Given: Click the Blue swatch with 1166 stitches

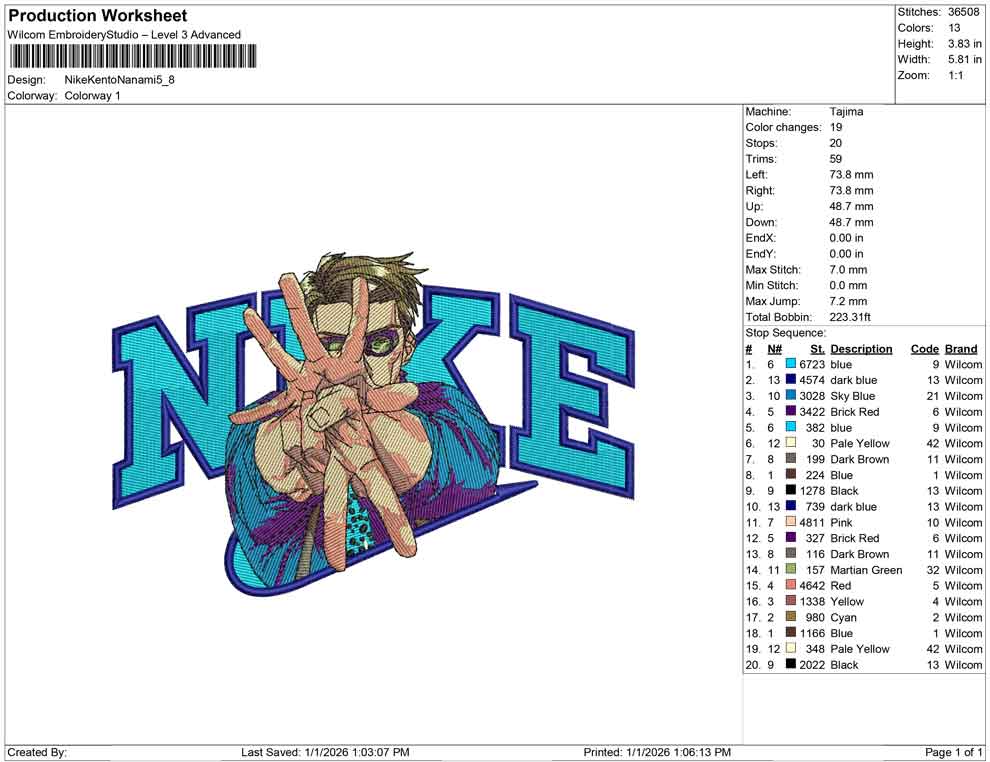Looking at the screenshot, I should (x=790, y=633).
